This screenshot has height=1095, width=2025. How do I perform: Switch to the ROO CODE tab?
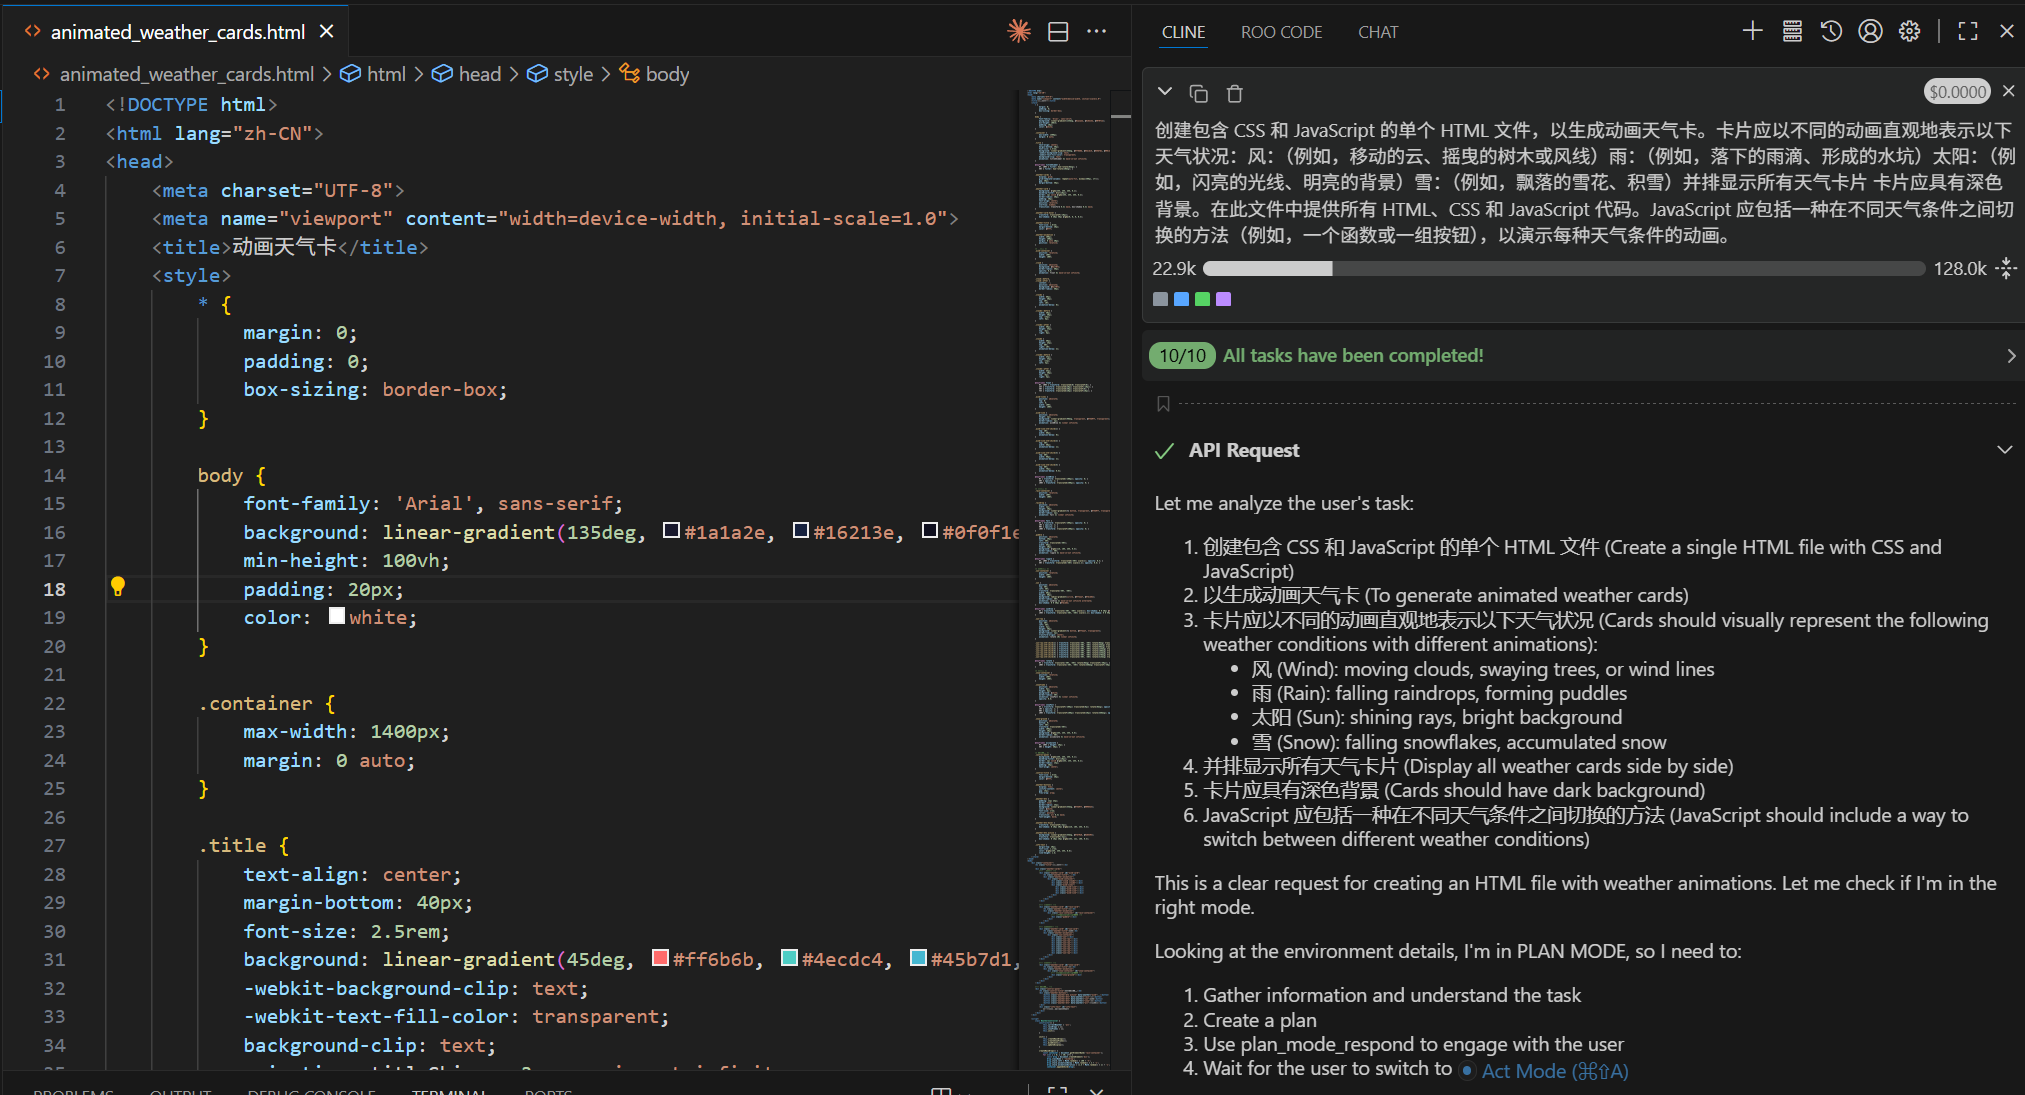(1281, 32)
